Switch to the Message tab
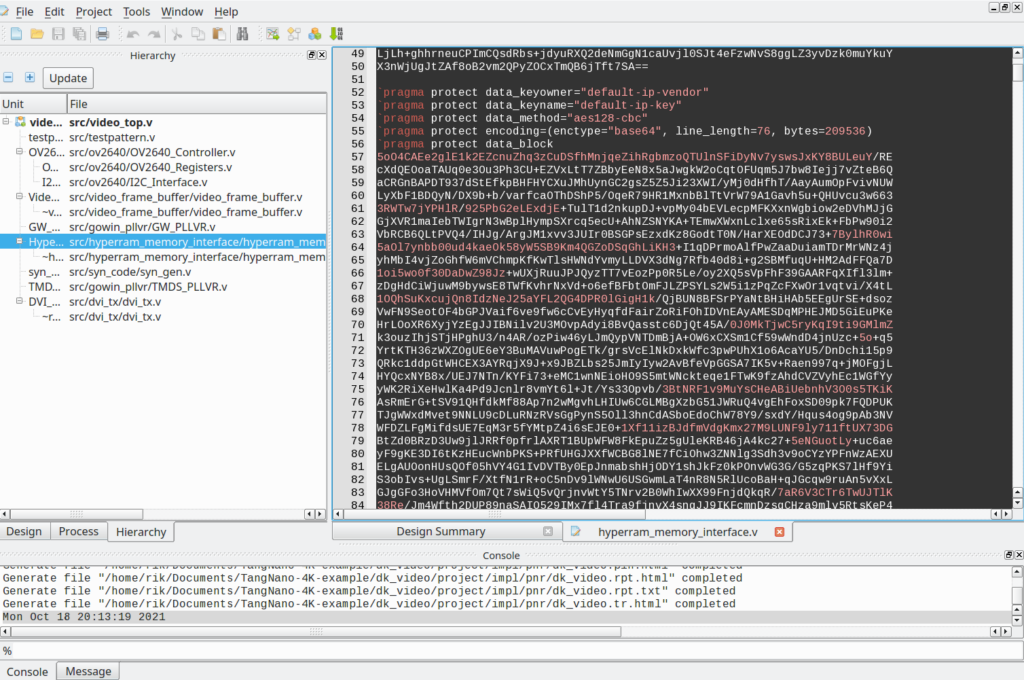Screen dimensions: 1024x680 click(88, 672)
